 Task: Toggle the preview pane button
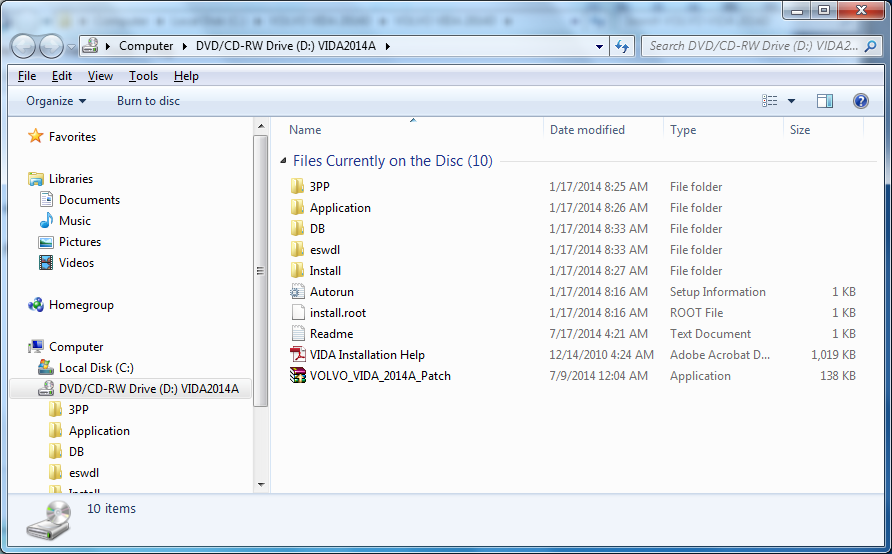pos(825,101)
